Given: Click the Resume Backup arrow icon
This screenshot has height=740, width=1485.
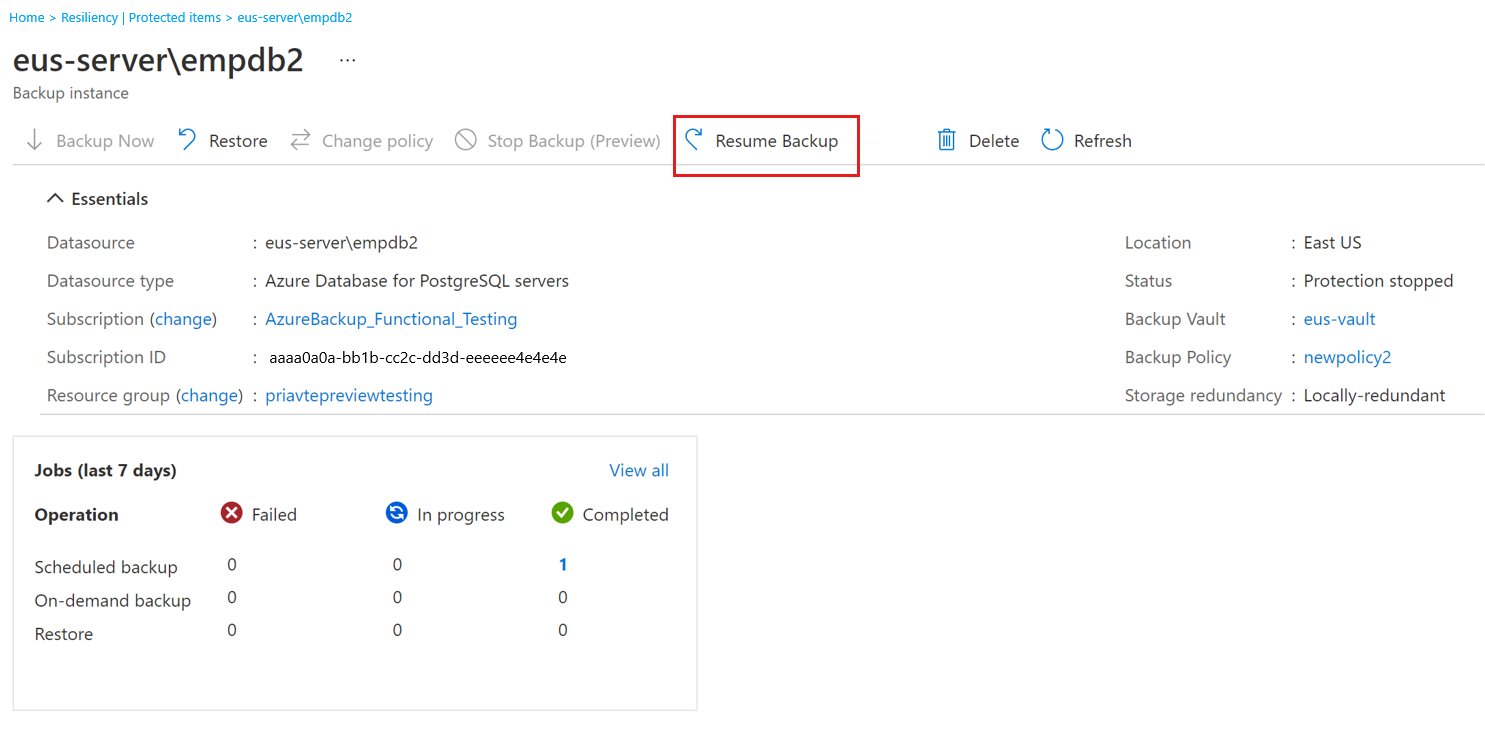Looking at the screenshot, I should pyautogui.click(x=694, y=140).
